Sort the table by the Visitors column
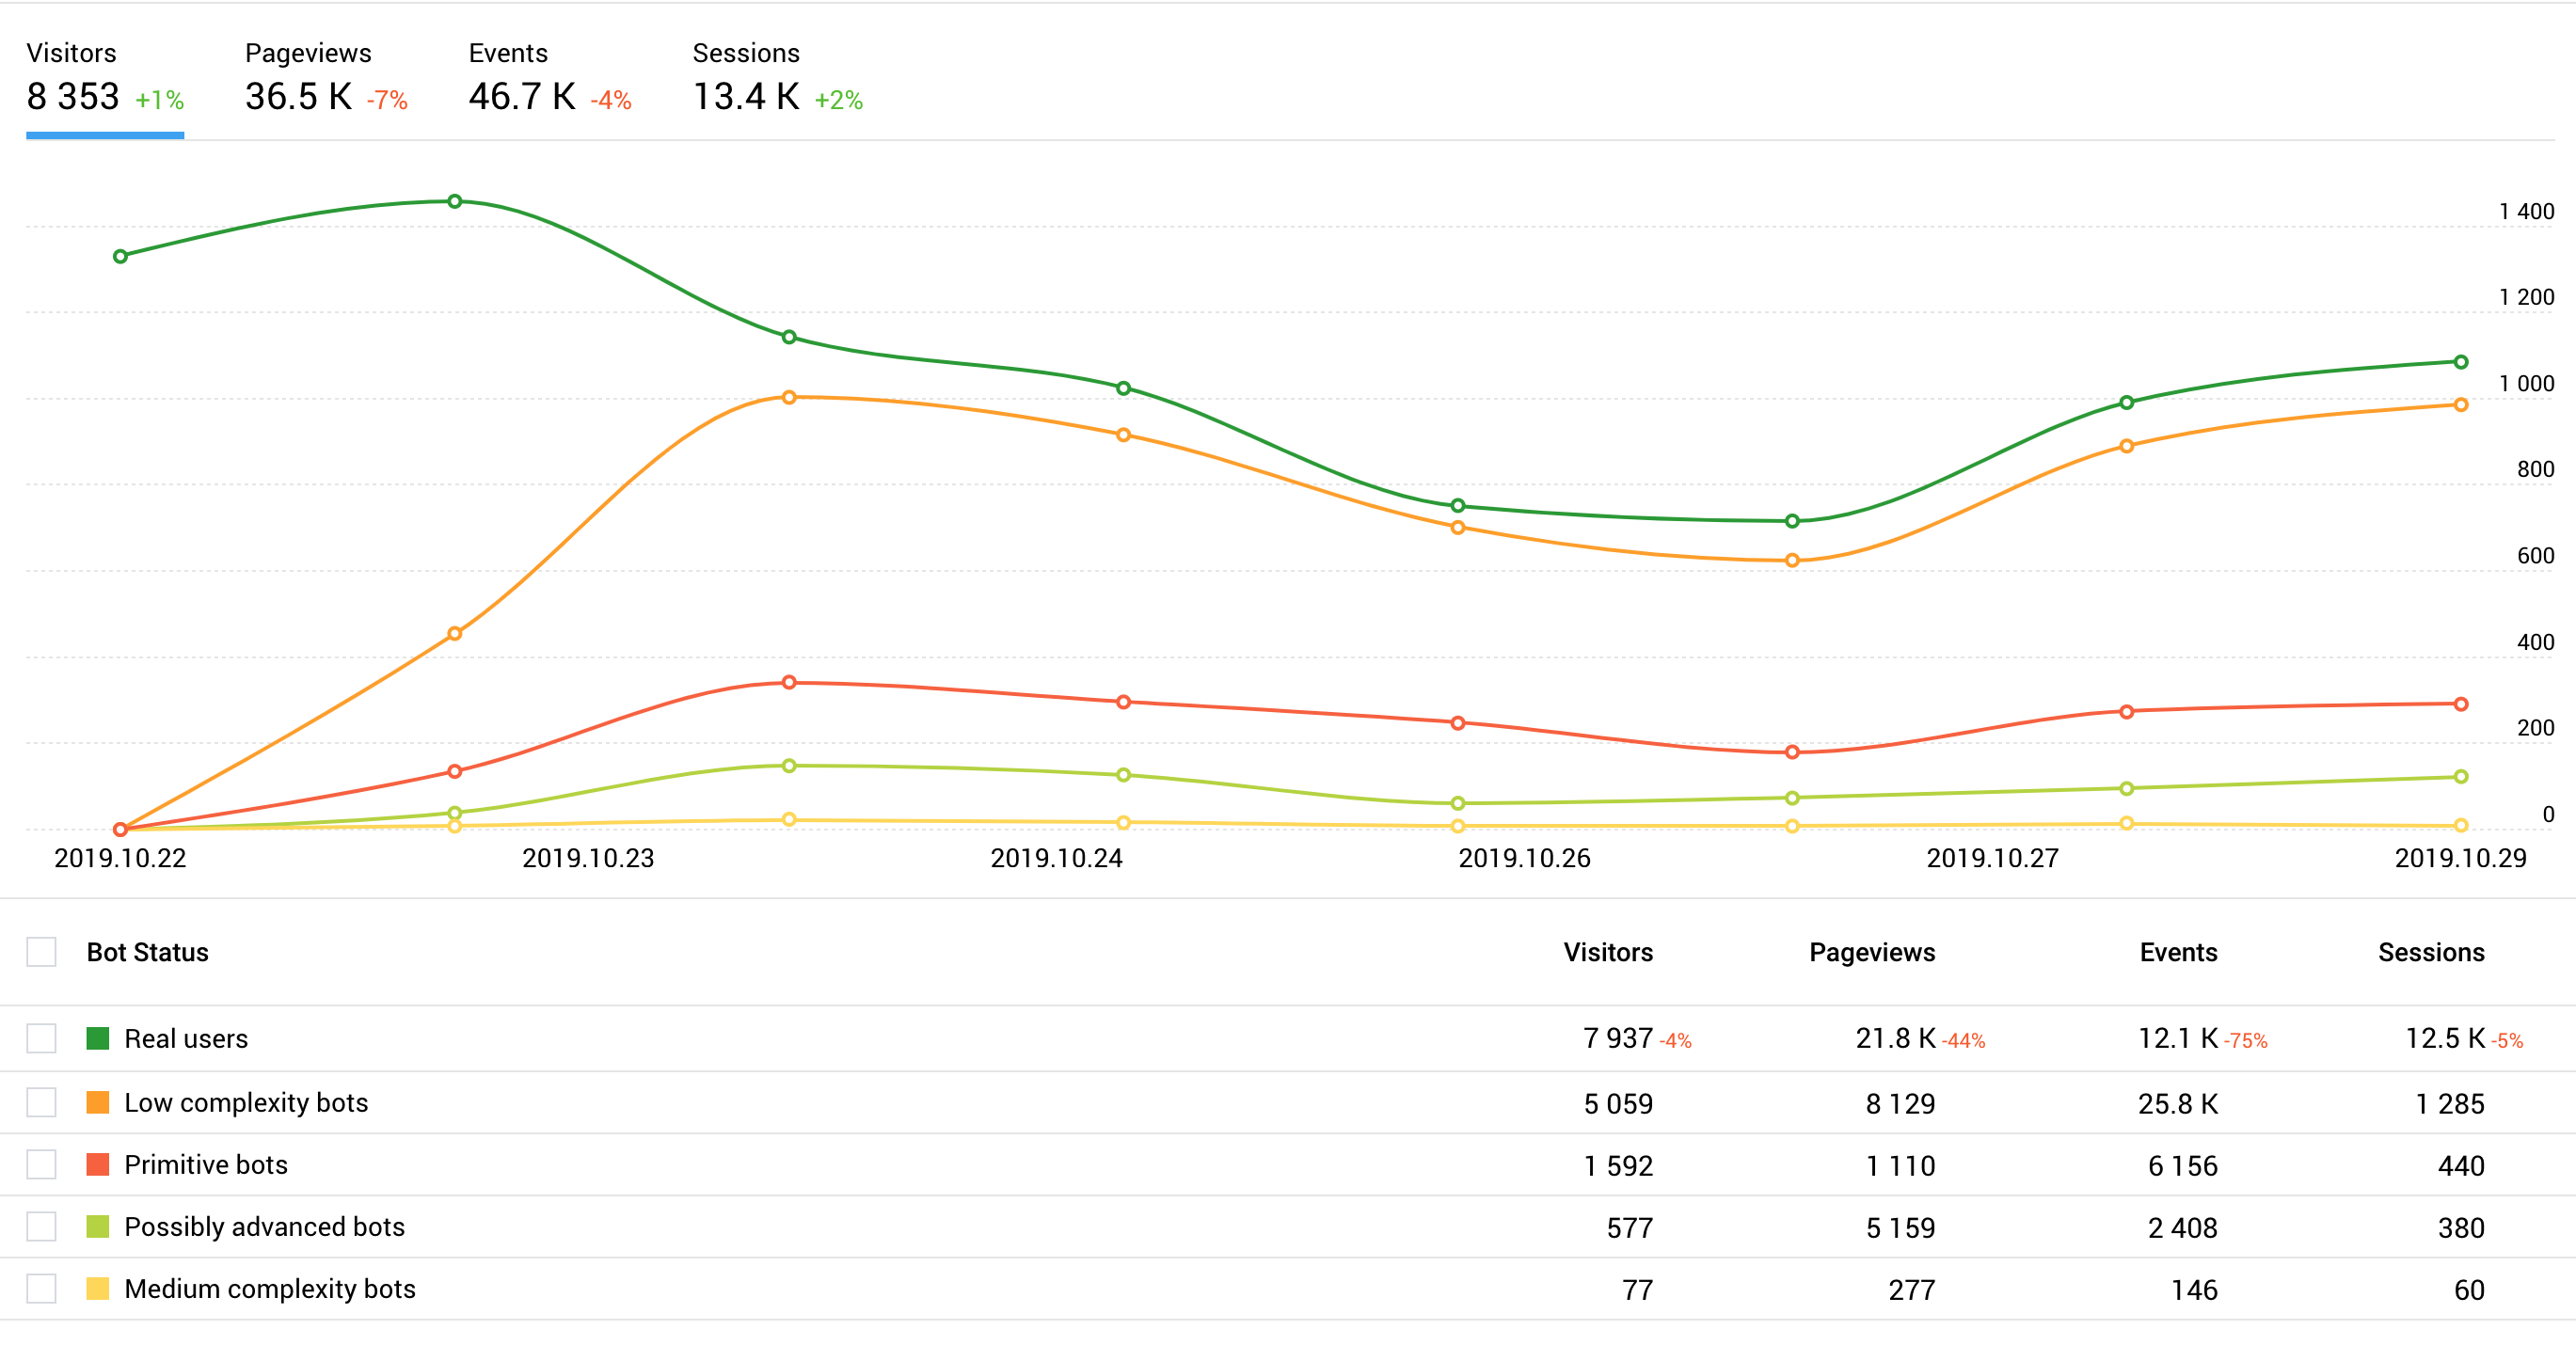2576x1345 pixels. click(x=1607, y=952)
